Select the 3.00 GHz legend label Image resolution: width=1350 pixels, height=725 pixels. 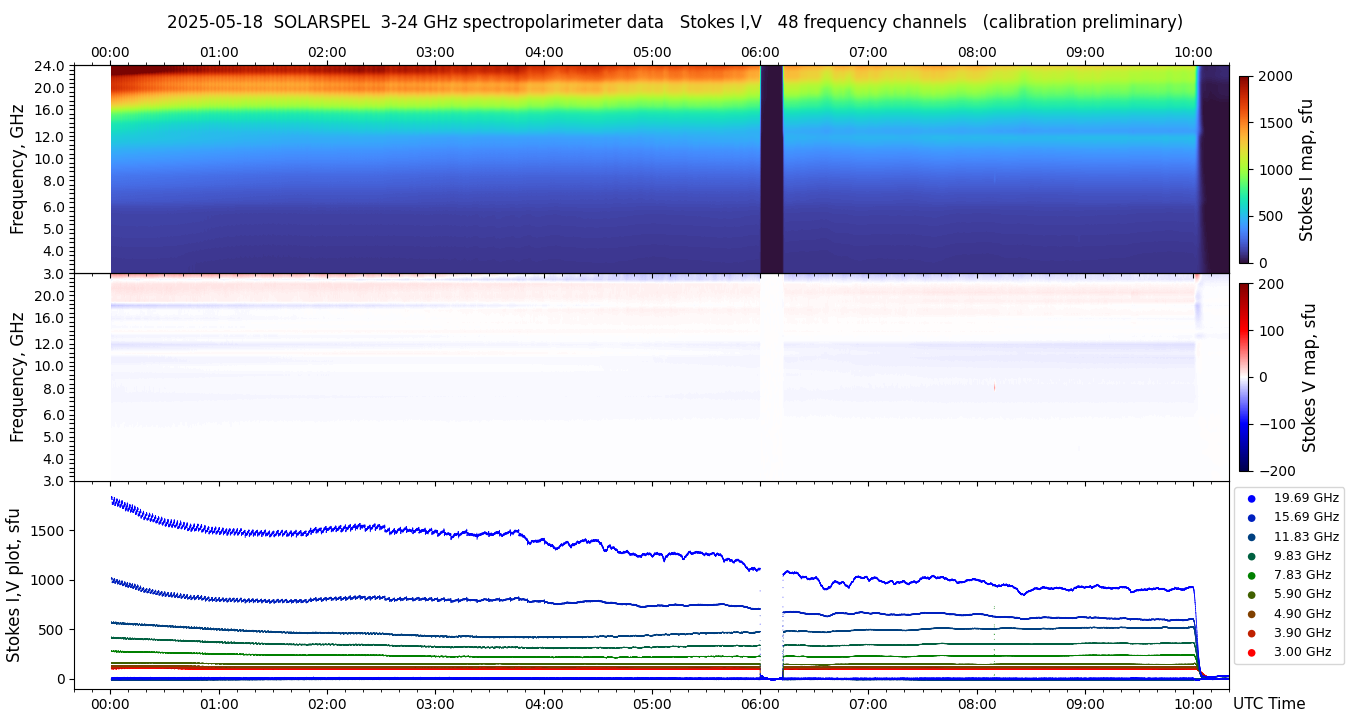(1302, 652)
